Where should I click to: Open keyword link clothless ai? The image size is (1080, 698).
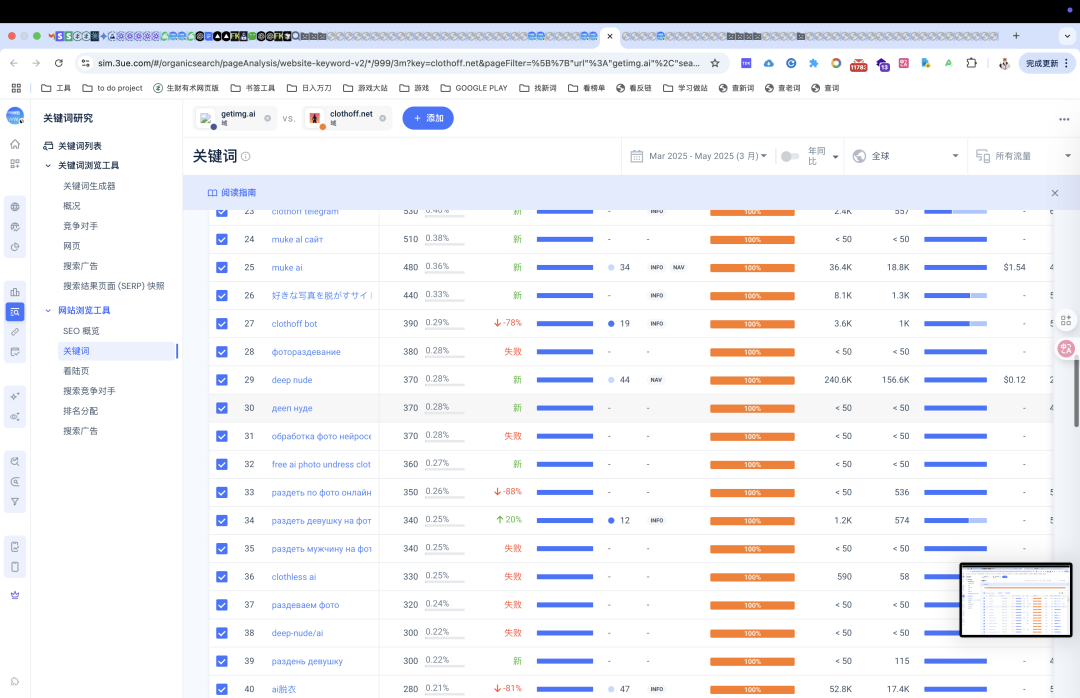click(x=293, y=577)
